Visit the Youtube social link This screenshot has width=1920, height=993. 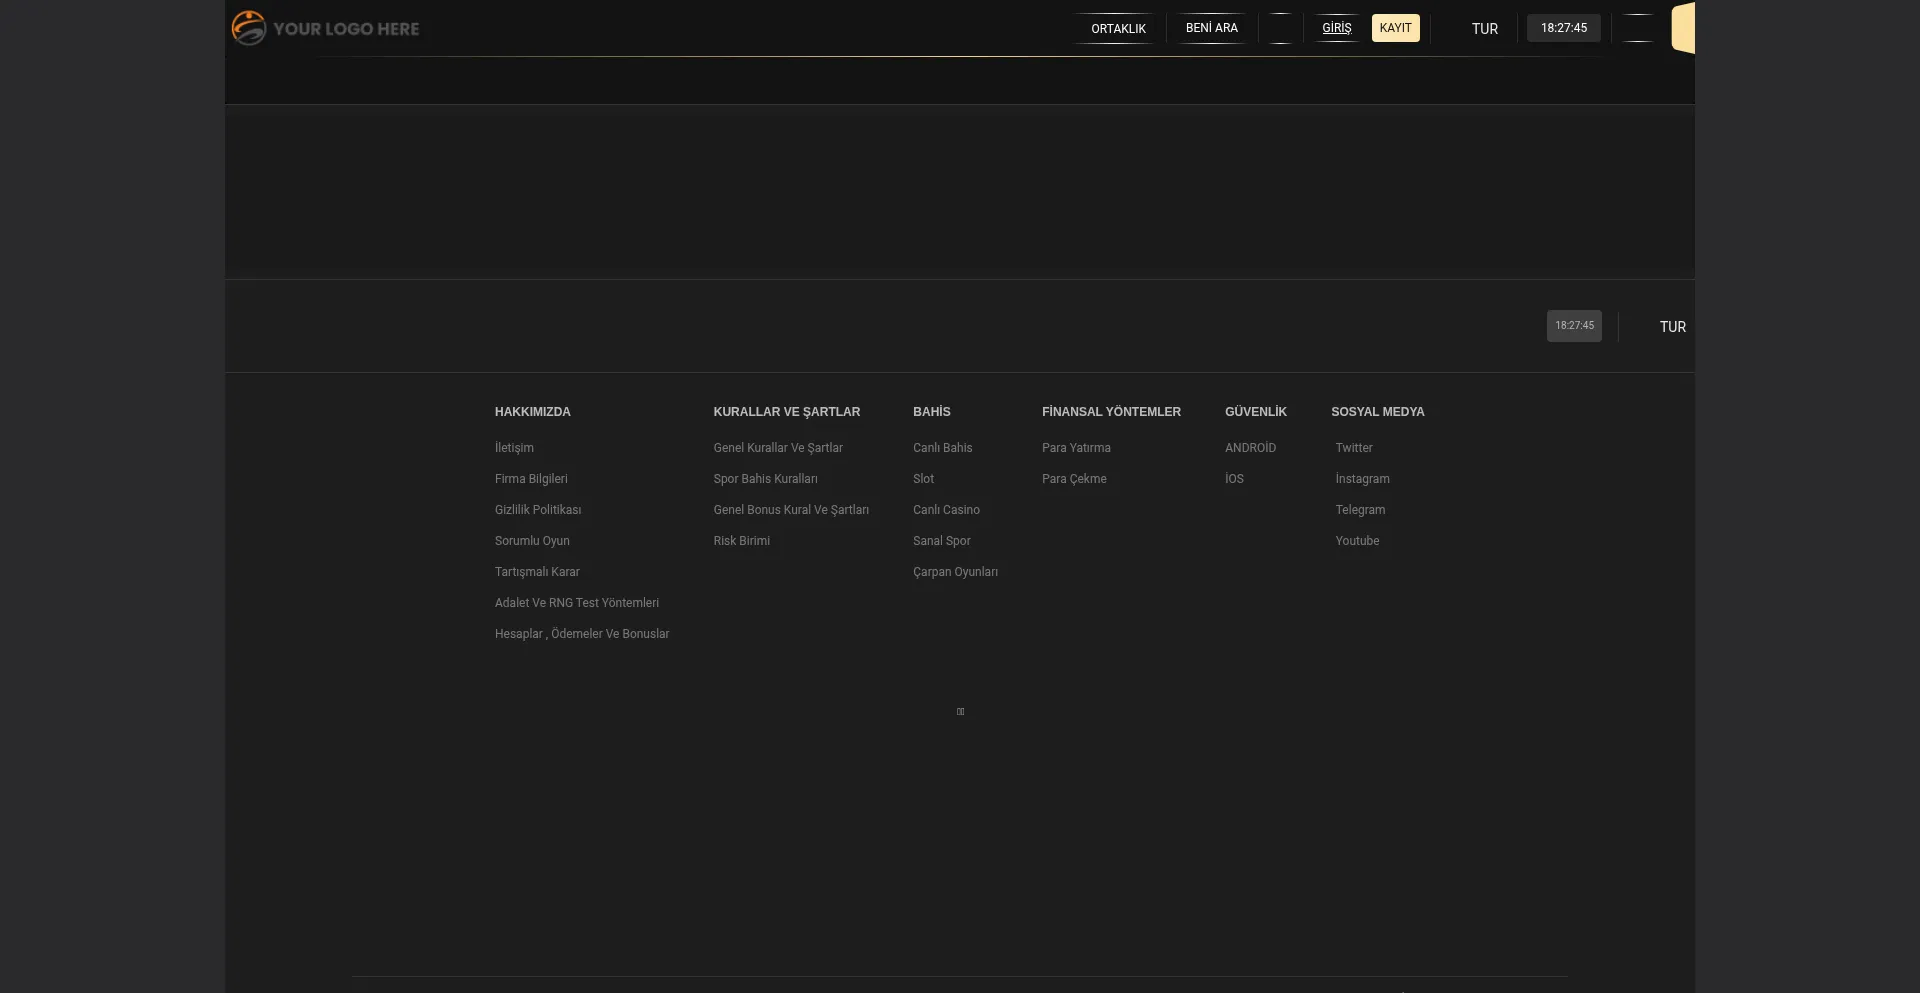pos(1357,541)
